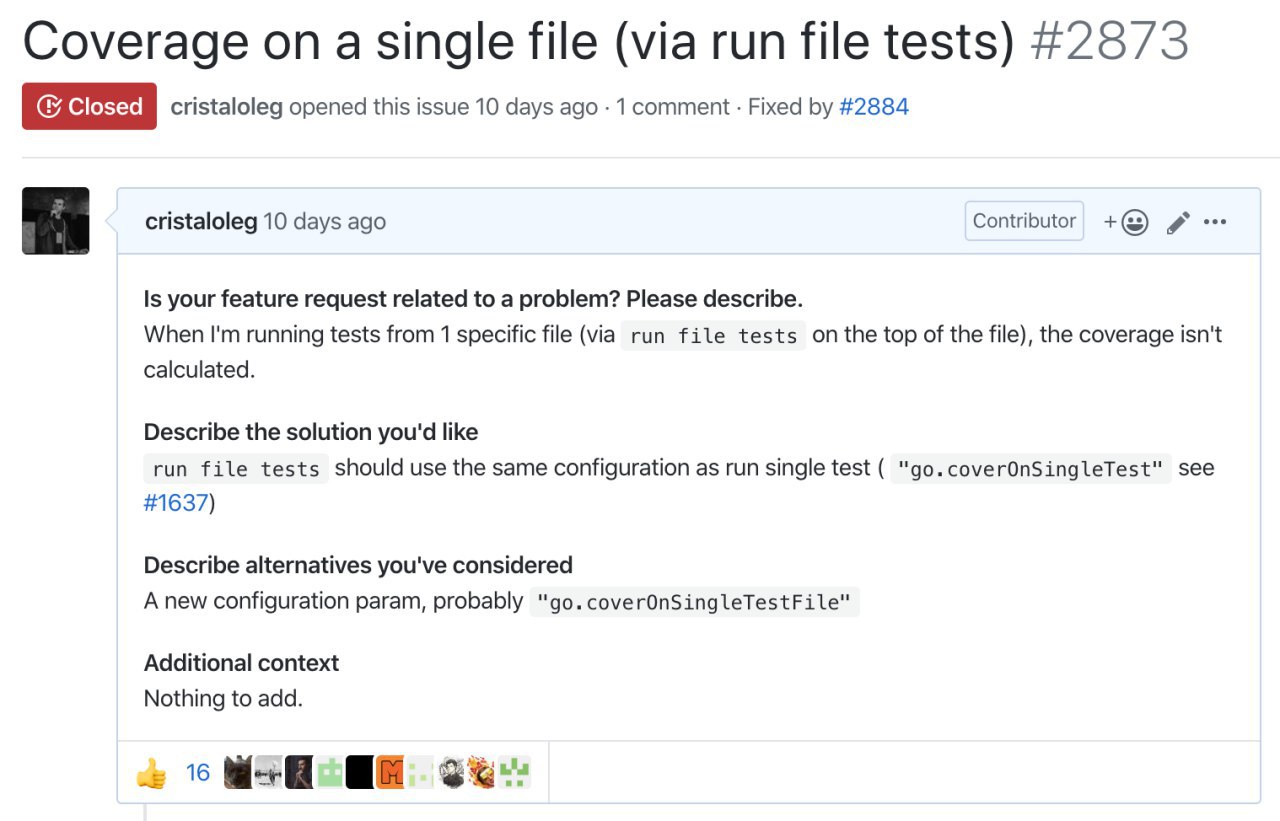Click the red Closed status badge

click(89, 106)
